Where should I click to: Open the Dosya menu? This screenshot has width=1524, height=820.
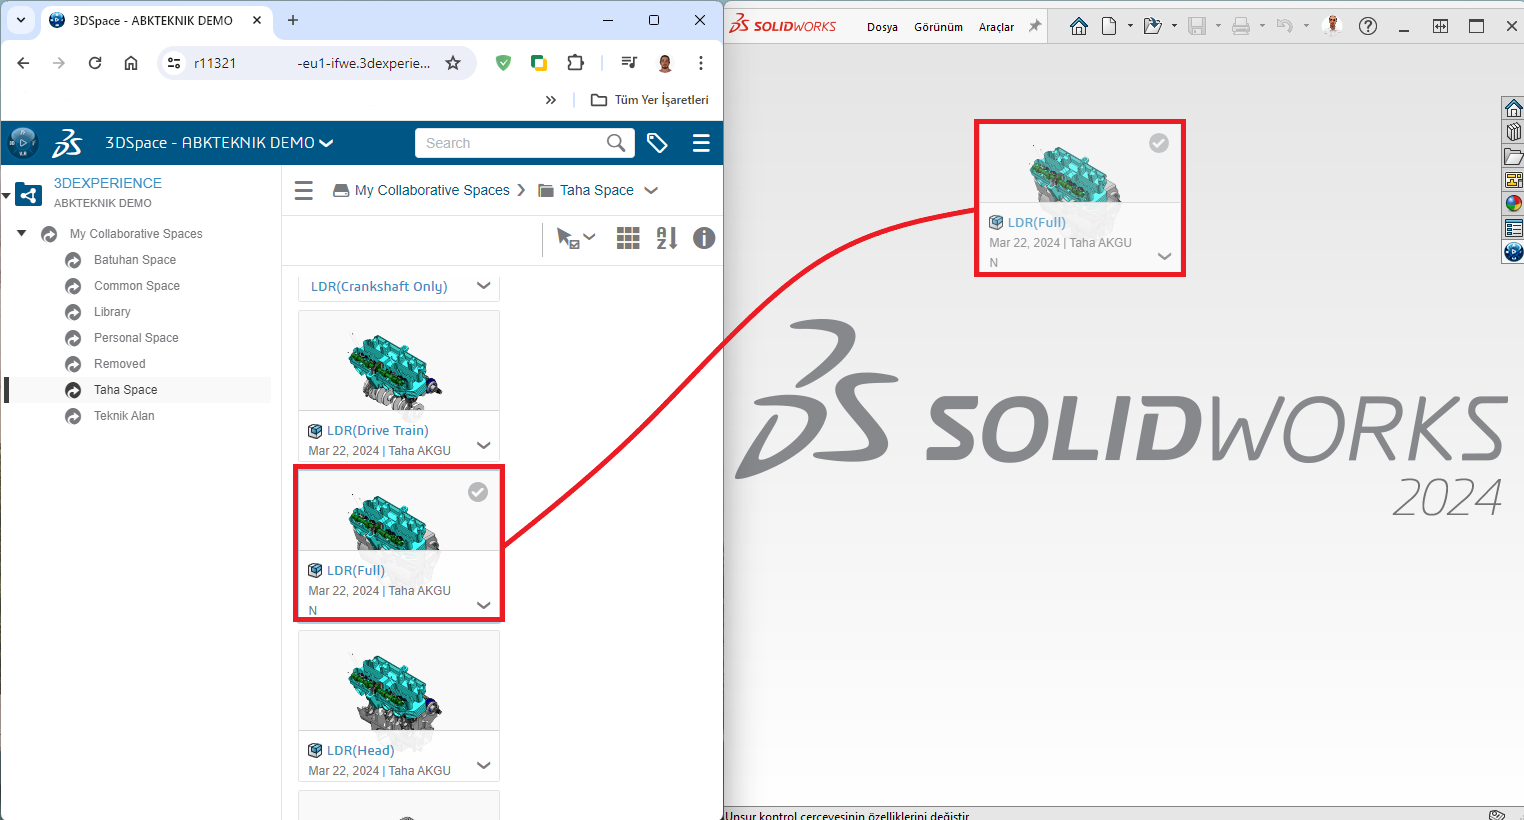[x=881, y=27]
